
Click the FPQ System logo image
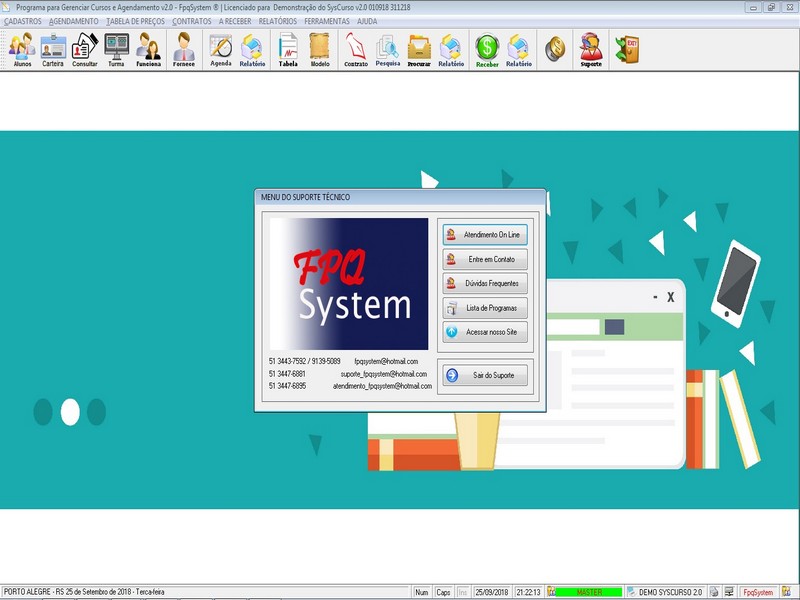click(x=349, y=284)
